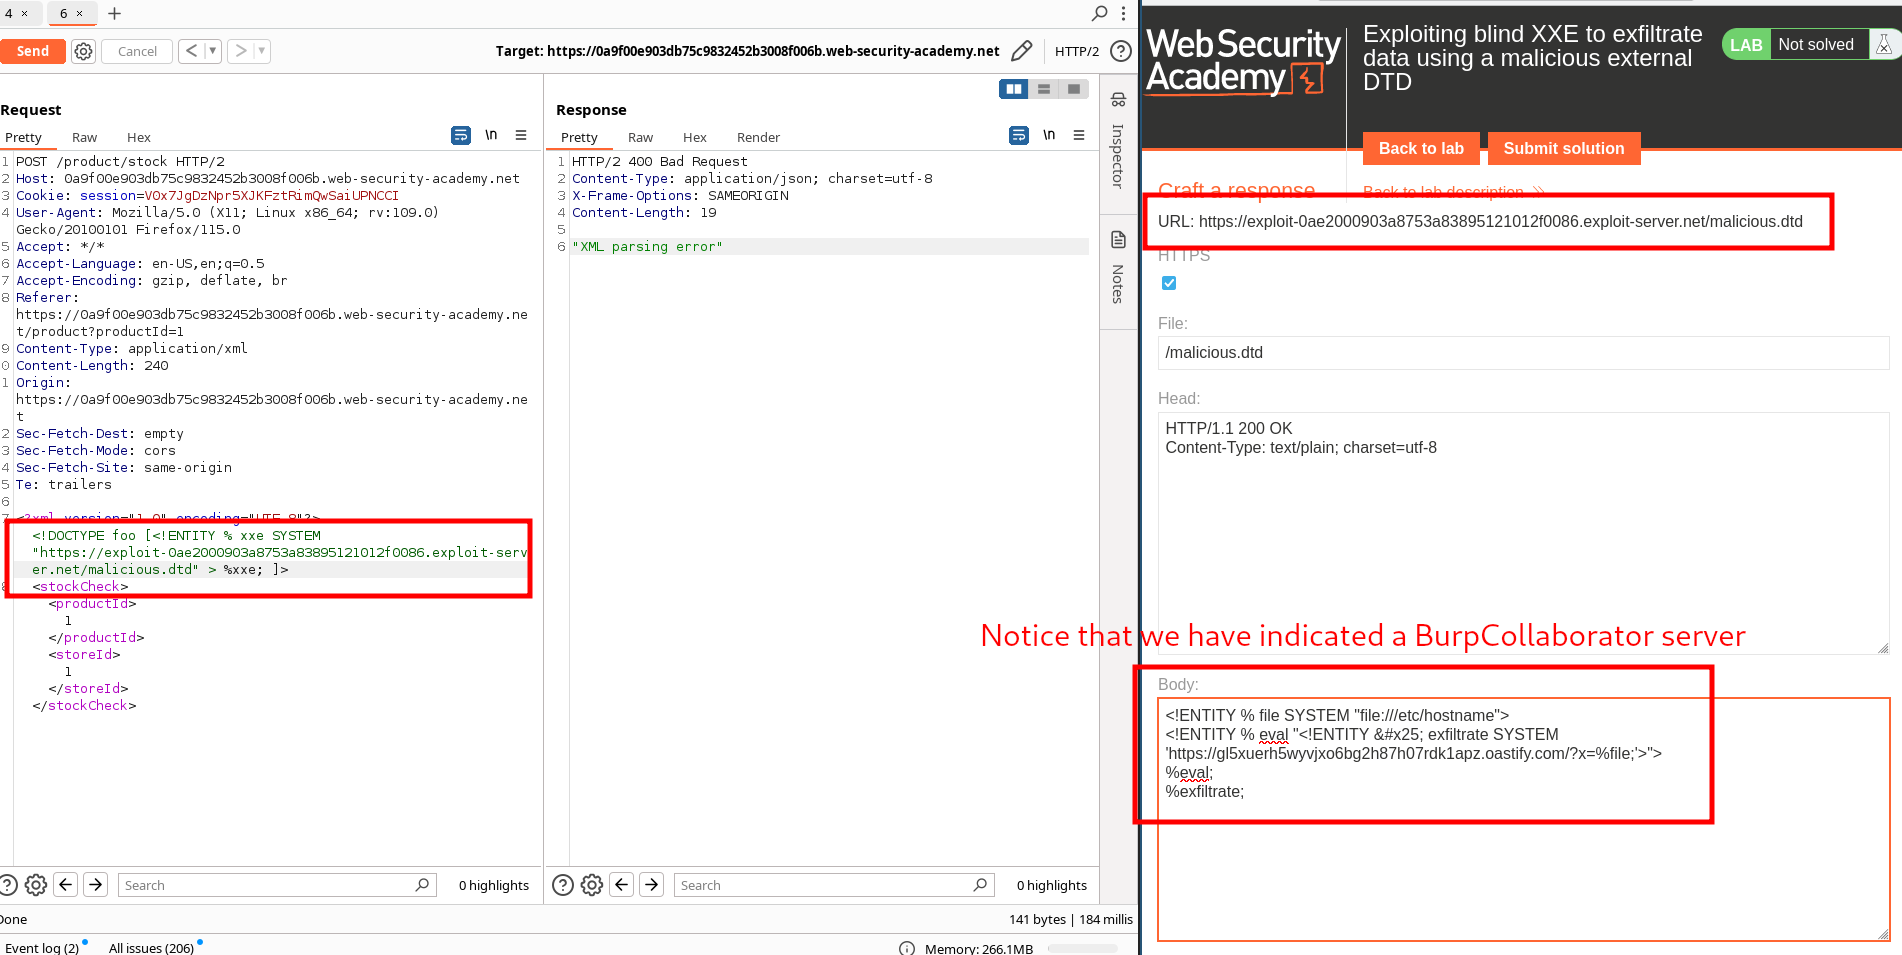Open the history forward dropdown arrow
Viewport: 1902px width, 955px height.
click(262, 50)
